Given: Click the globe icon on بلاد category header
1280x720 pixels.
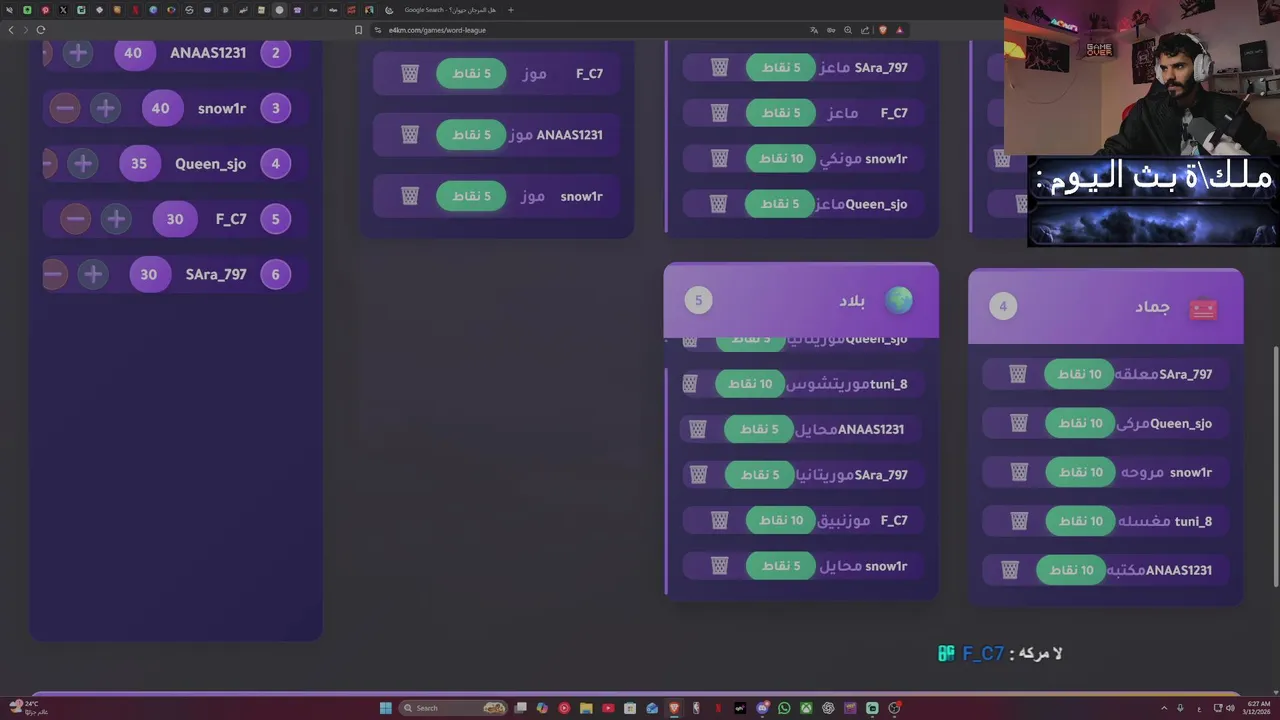Looking at the screenshot, I should [899, 301].
